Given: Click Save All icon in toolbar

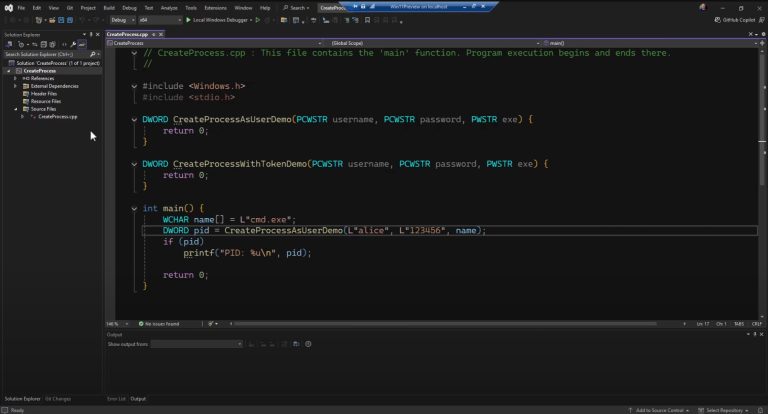Looking at the screenshot, I should 69,19.
